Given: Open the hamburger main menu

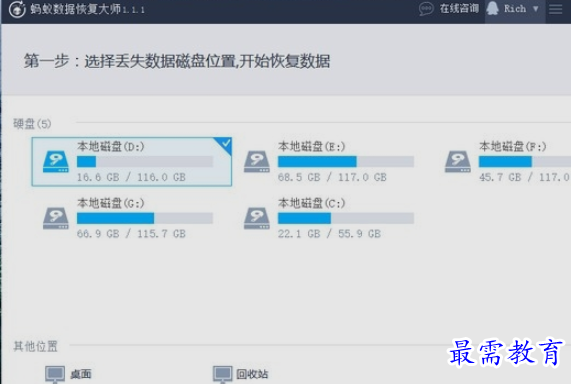Looking at the screenshot, I should (556, 9).
